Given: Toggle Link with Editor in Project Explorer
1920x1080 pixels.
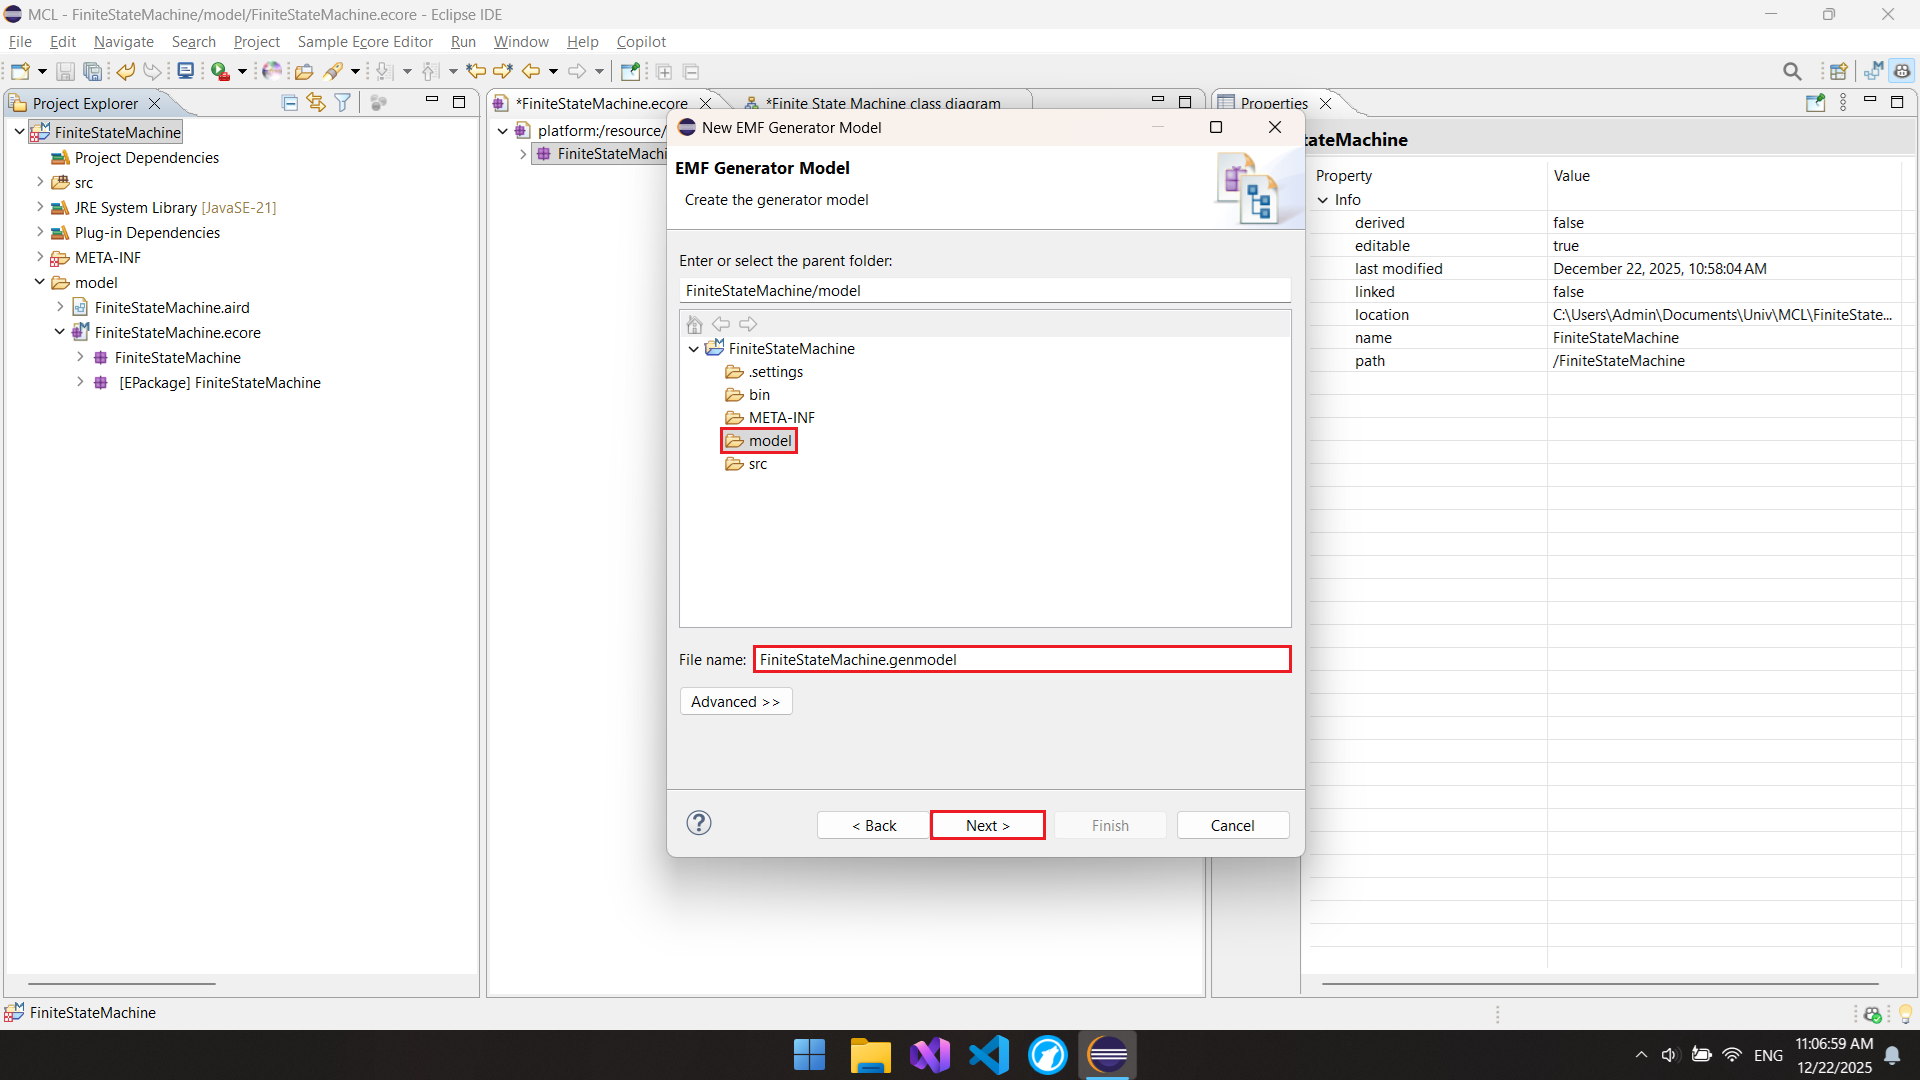Looking at the screenshot, I should (x=316, y=103).
